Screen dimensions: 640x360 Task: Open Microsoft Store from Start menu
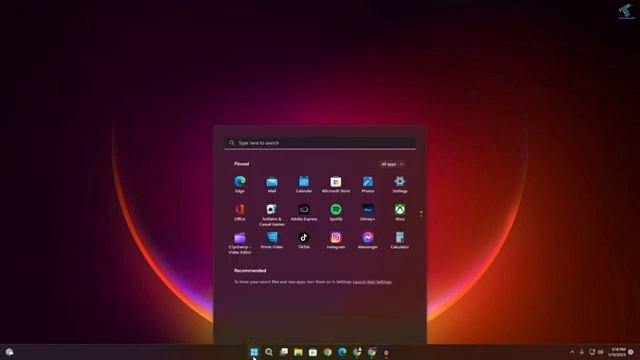pos(336,184)
